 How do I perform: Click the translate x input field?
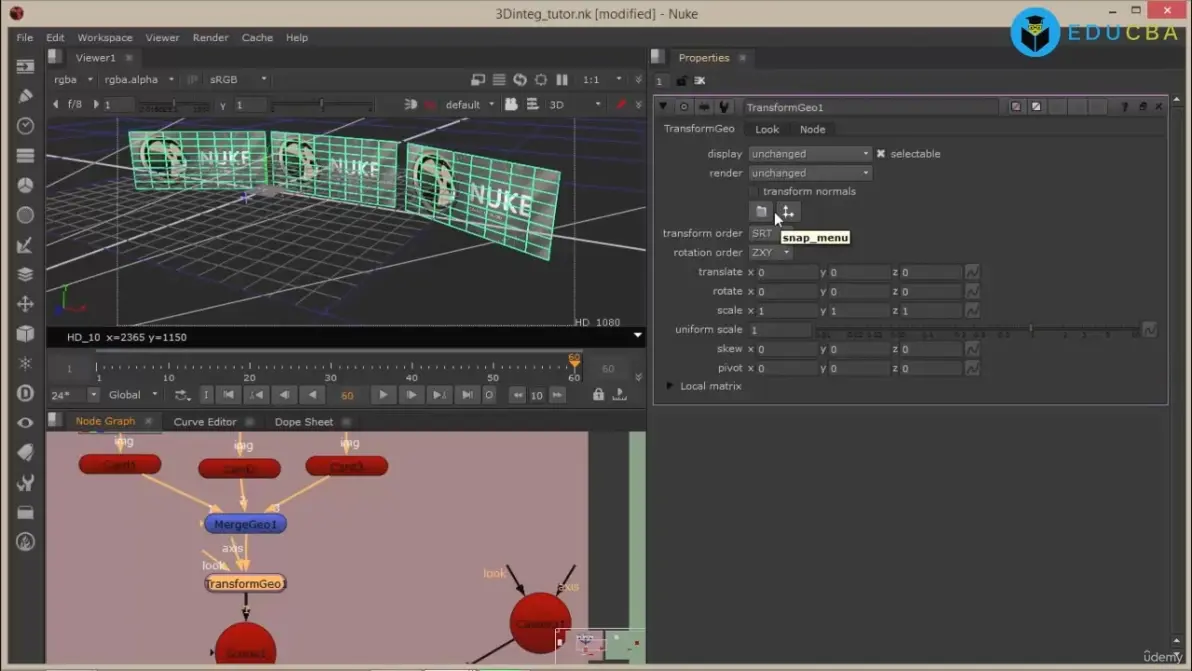tap(787, 272)
